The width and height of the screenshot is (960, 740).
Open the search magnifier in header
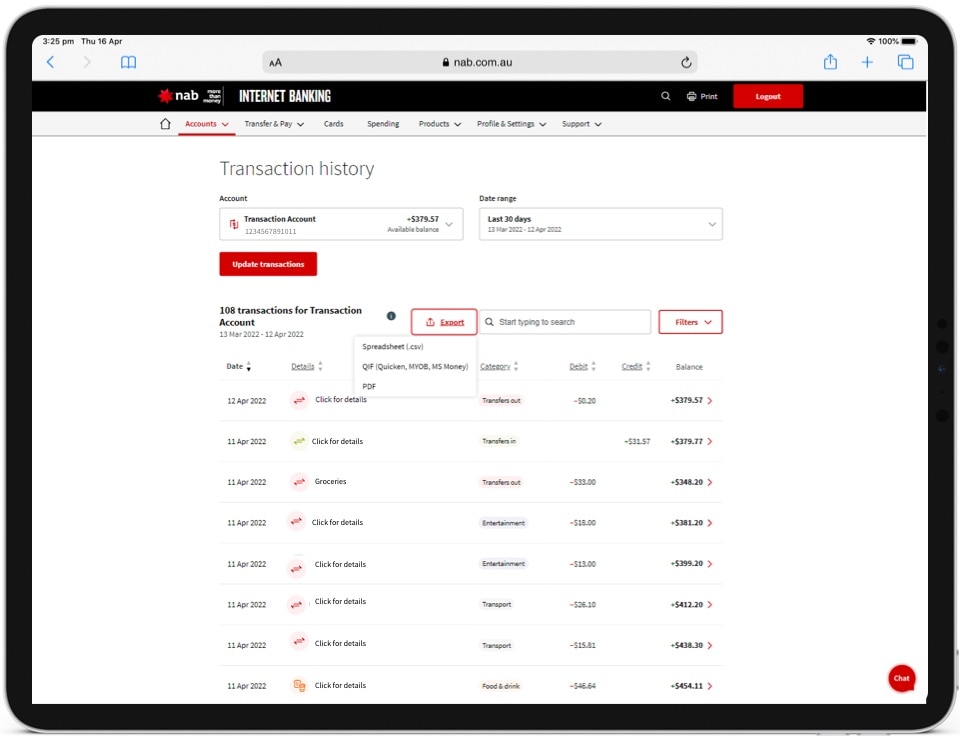[666, 97]
